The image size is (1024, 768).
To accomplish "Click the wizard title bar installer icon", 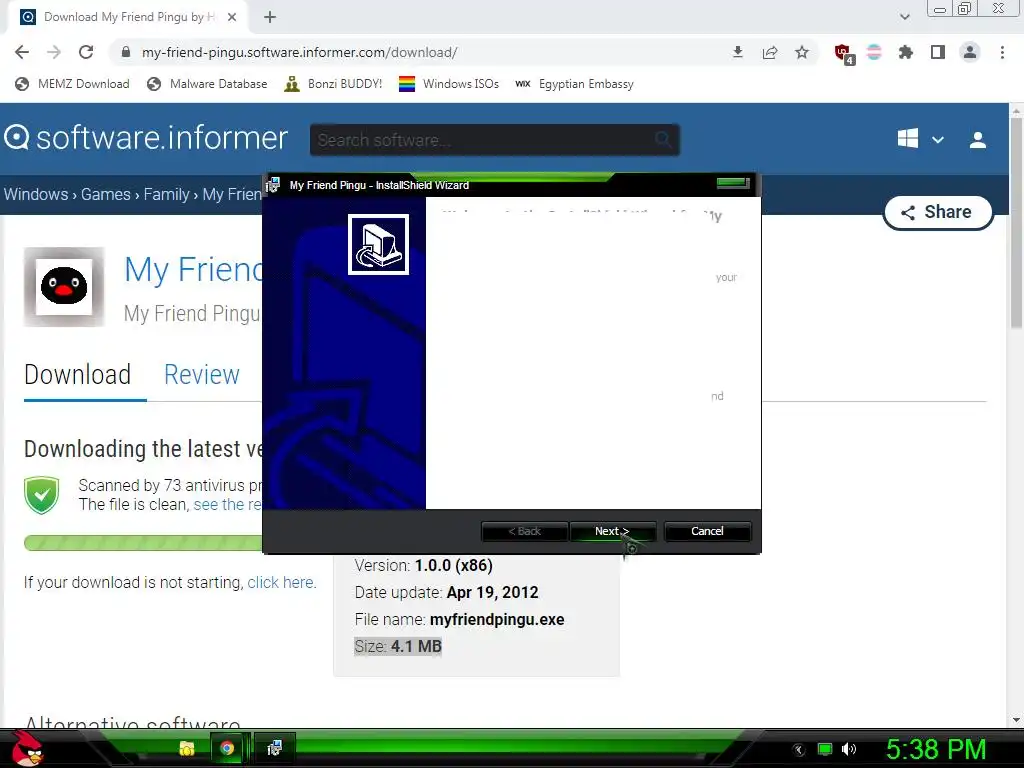I will click(x=273, y=185).
